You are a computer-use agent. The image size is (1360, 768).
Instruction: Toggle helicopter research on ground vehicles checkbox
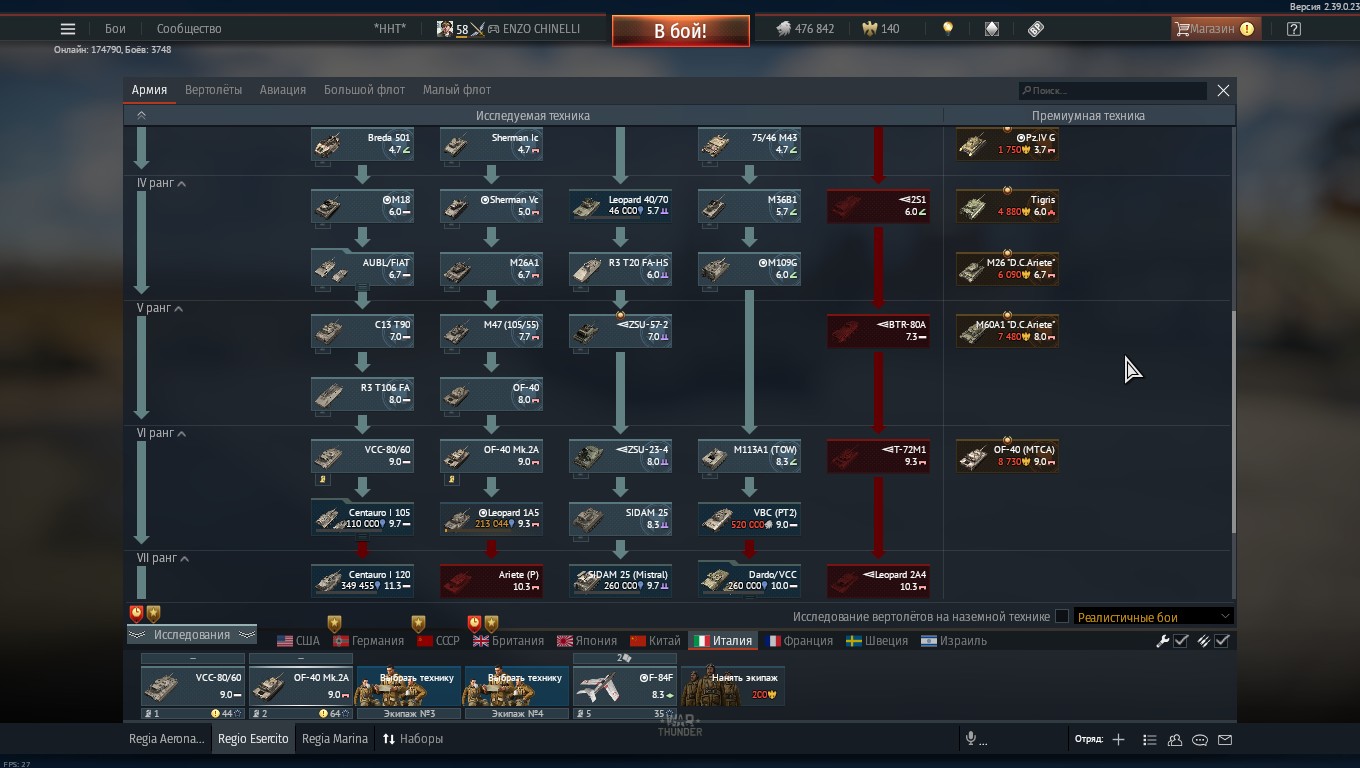[x=1062, y=617]
